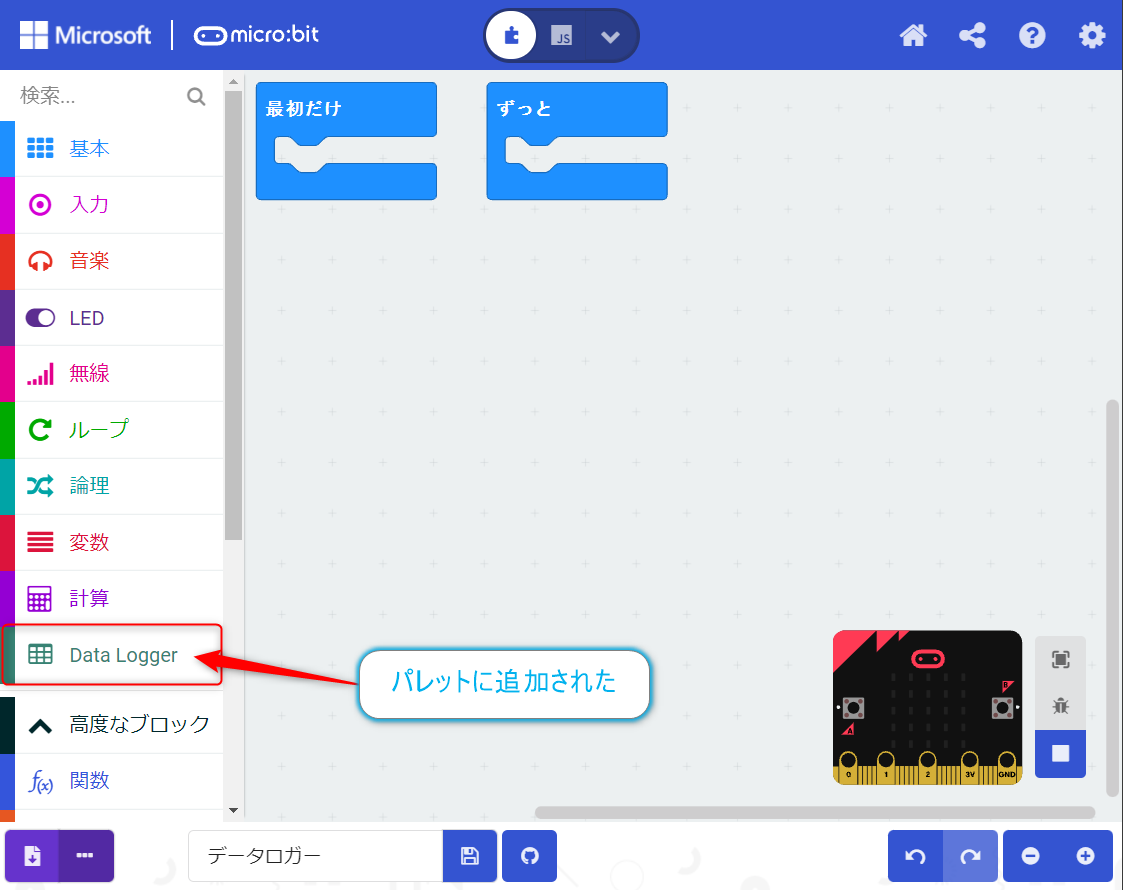Open the editor language dropdown
1123x890 pixels.
click(610, 35)
